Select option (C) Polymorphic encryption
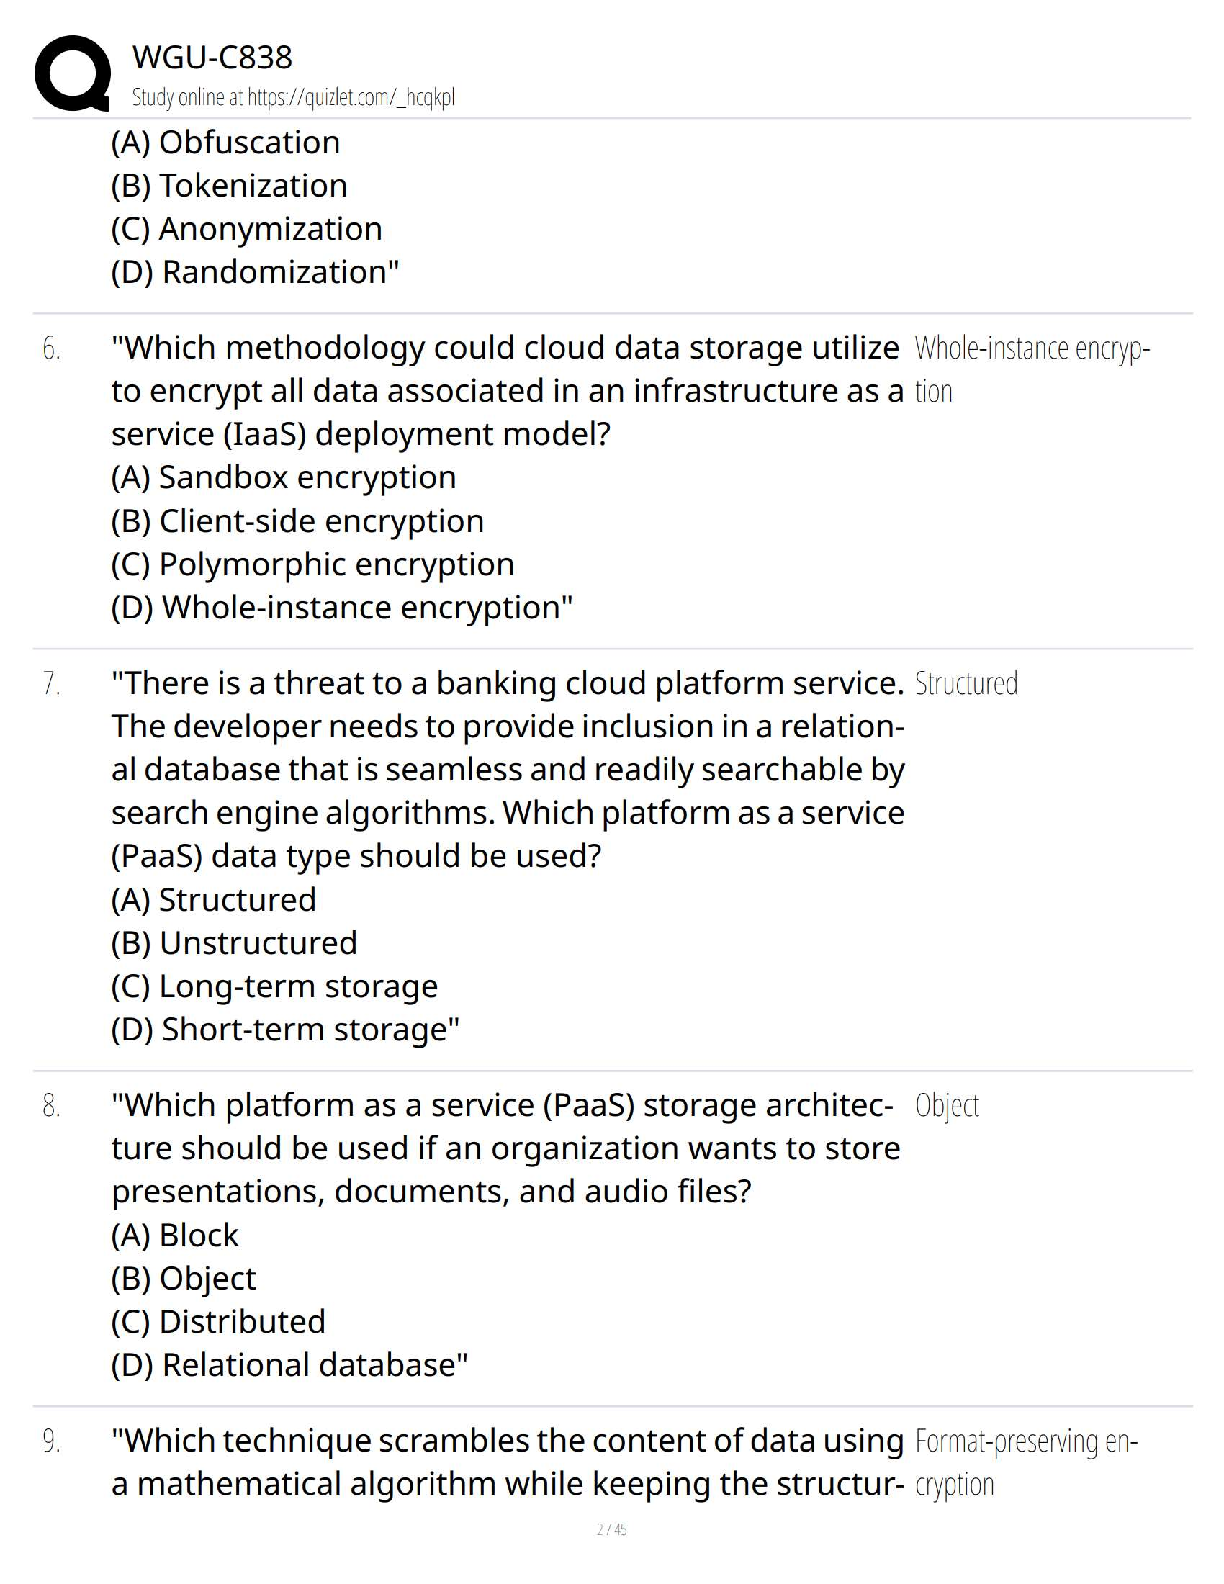This screenshot has height=1584, width=1224. [x=312, y=565]
